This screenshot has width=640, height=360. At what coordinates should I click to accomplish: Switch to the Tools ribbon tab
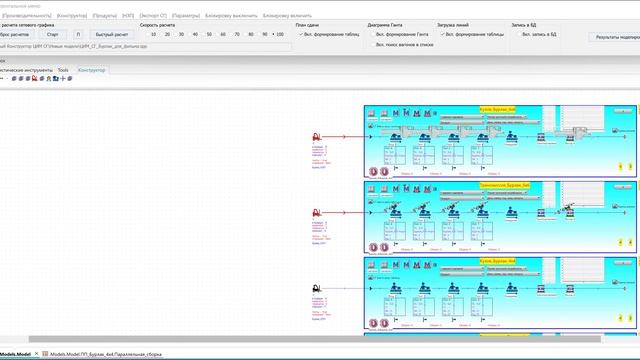tap(63, 70)
